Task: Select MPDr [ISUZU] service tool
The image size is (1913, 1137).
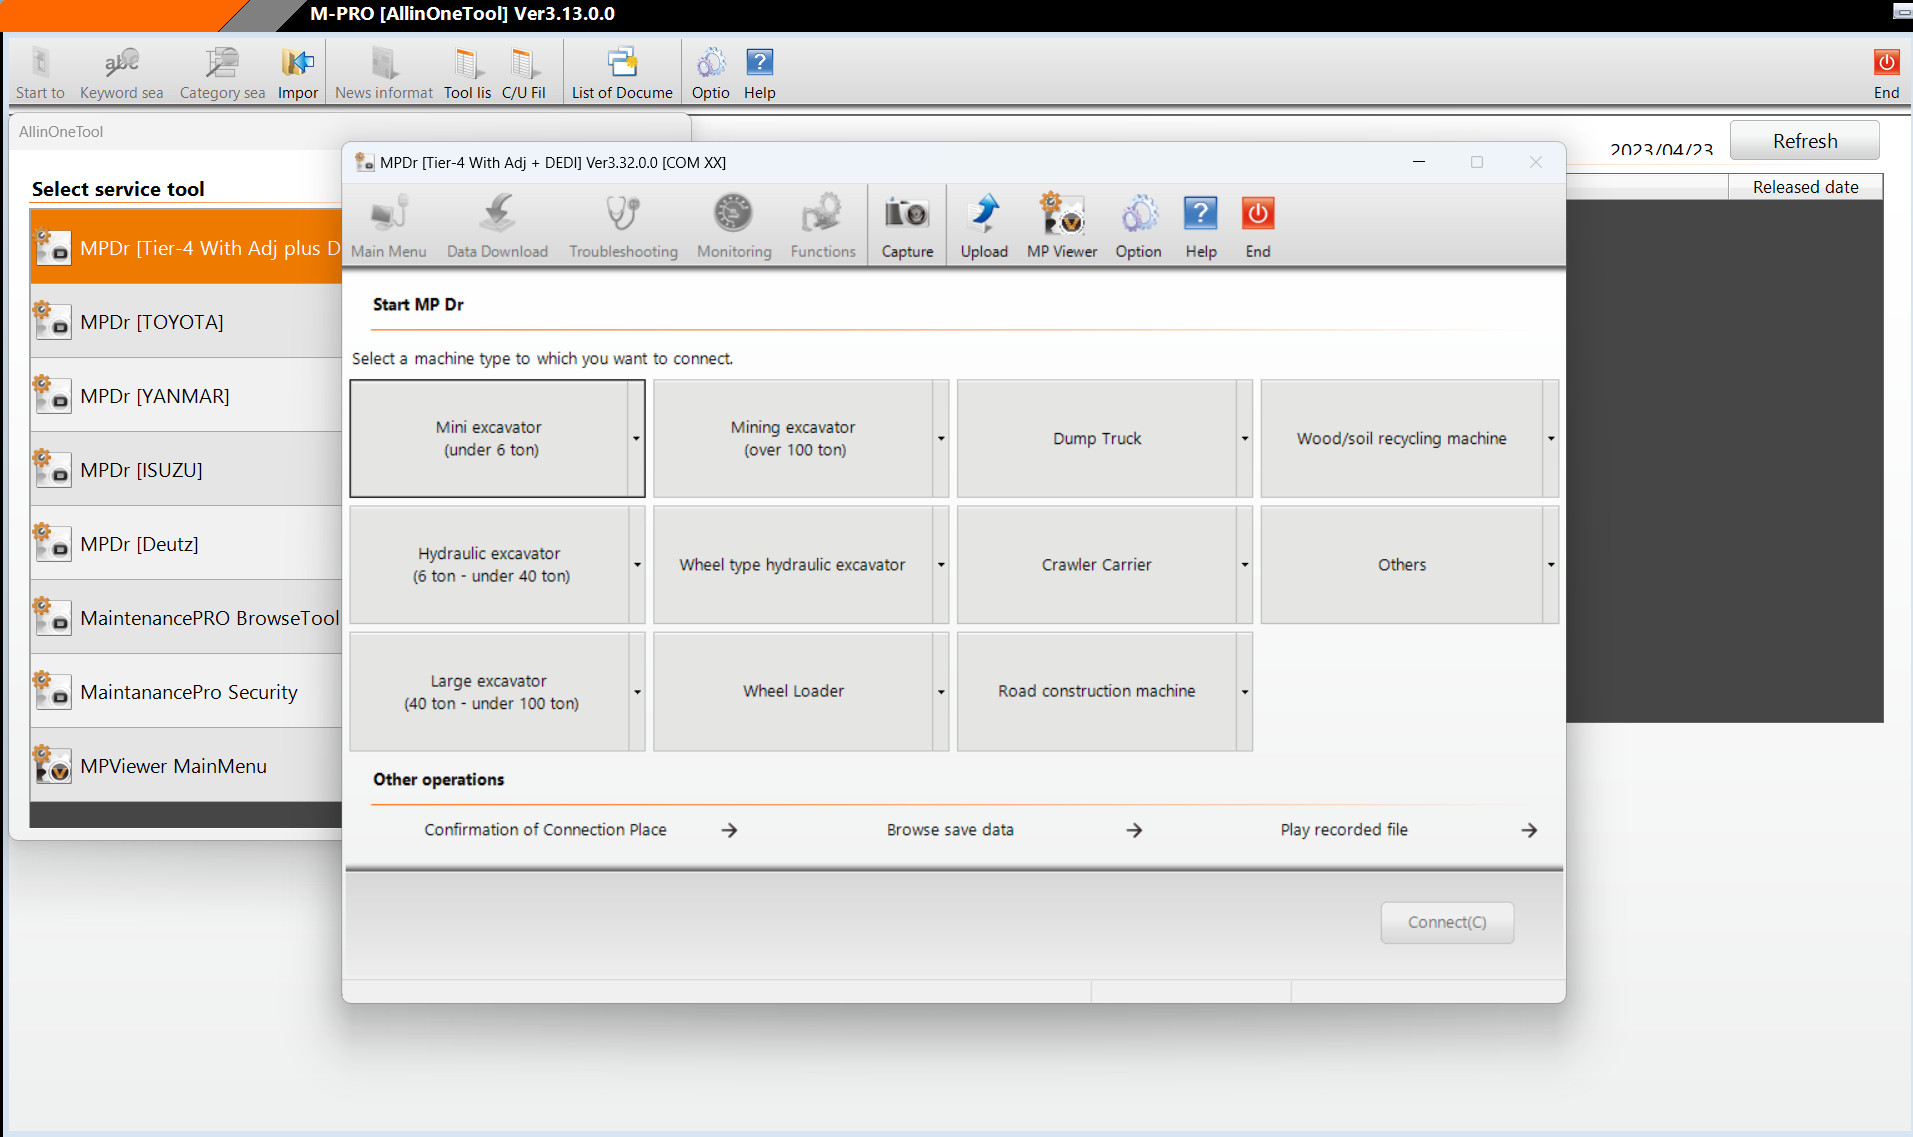Action: coord(186,470)
